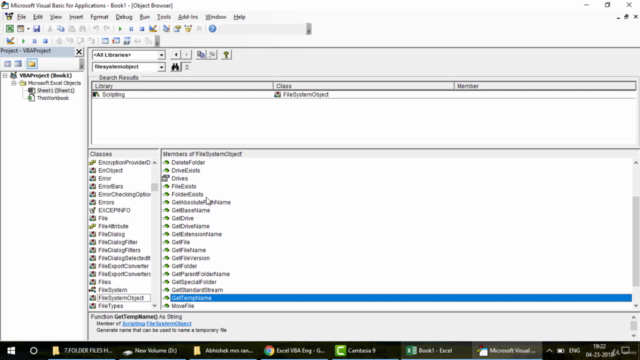Viewport: 640px width, 360px height.
Task: Open the Edit menu
Action: pos(38,17)
